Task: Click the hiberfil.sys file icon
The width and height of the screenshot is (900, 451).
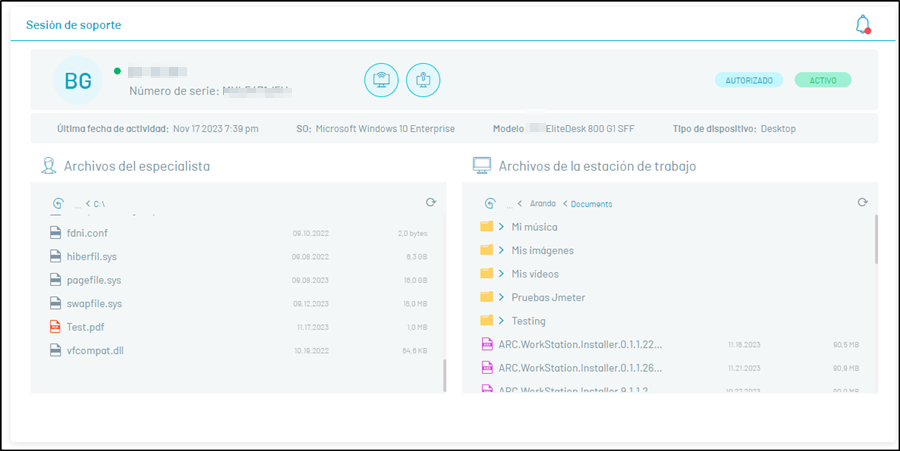Action: [55, 256]
